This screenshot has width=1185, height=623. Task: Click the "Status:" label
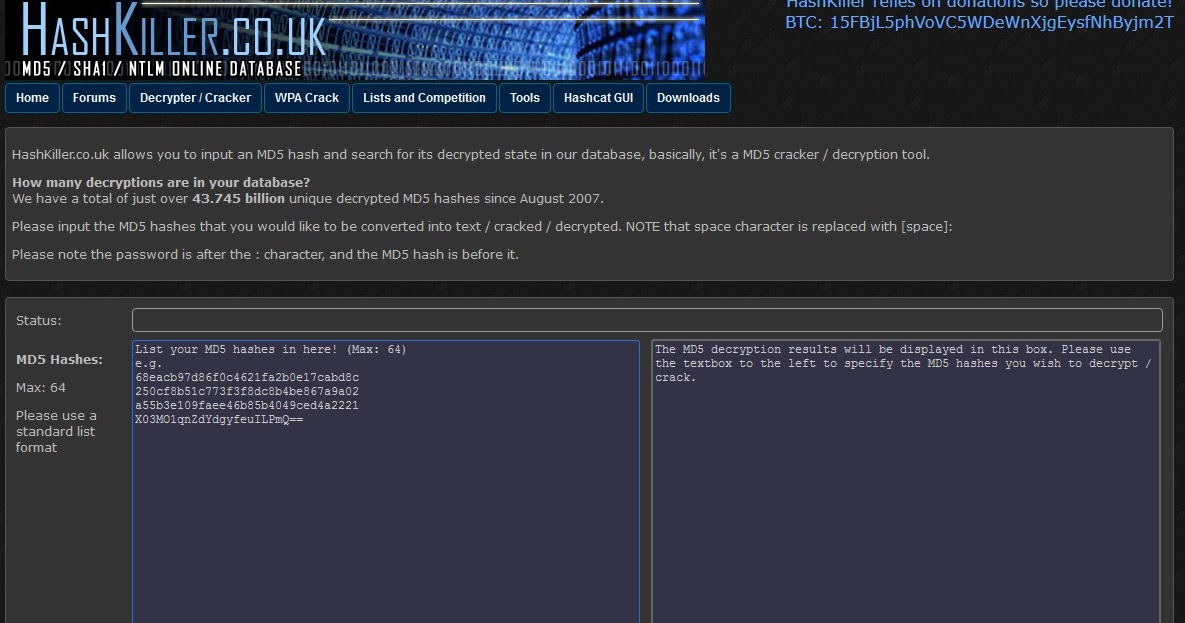39,321
